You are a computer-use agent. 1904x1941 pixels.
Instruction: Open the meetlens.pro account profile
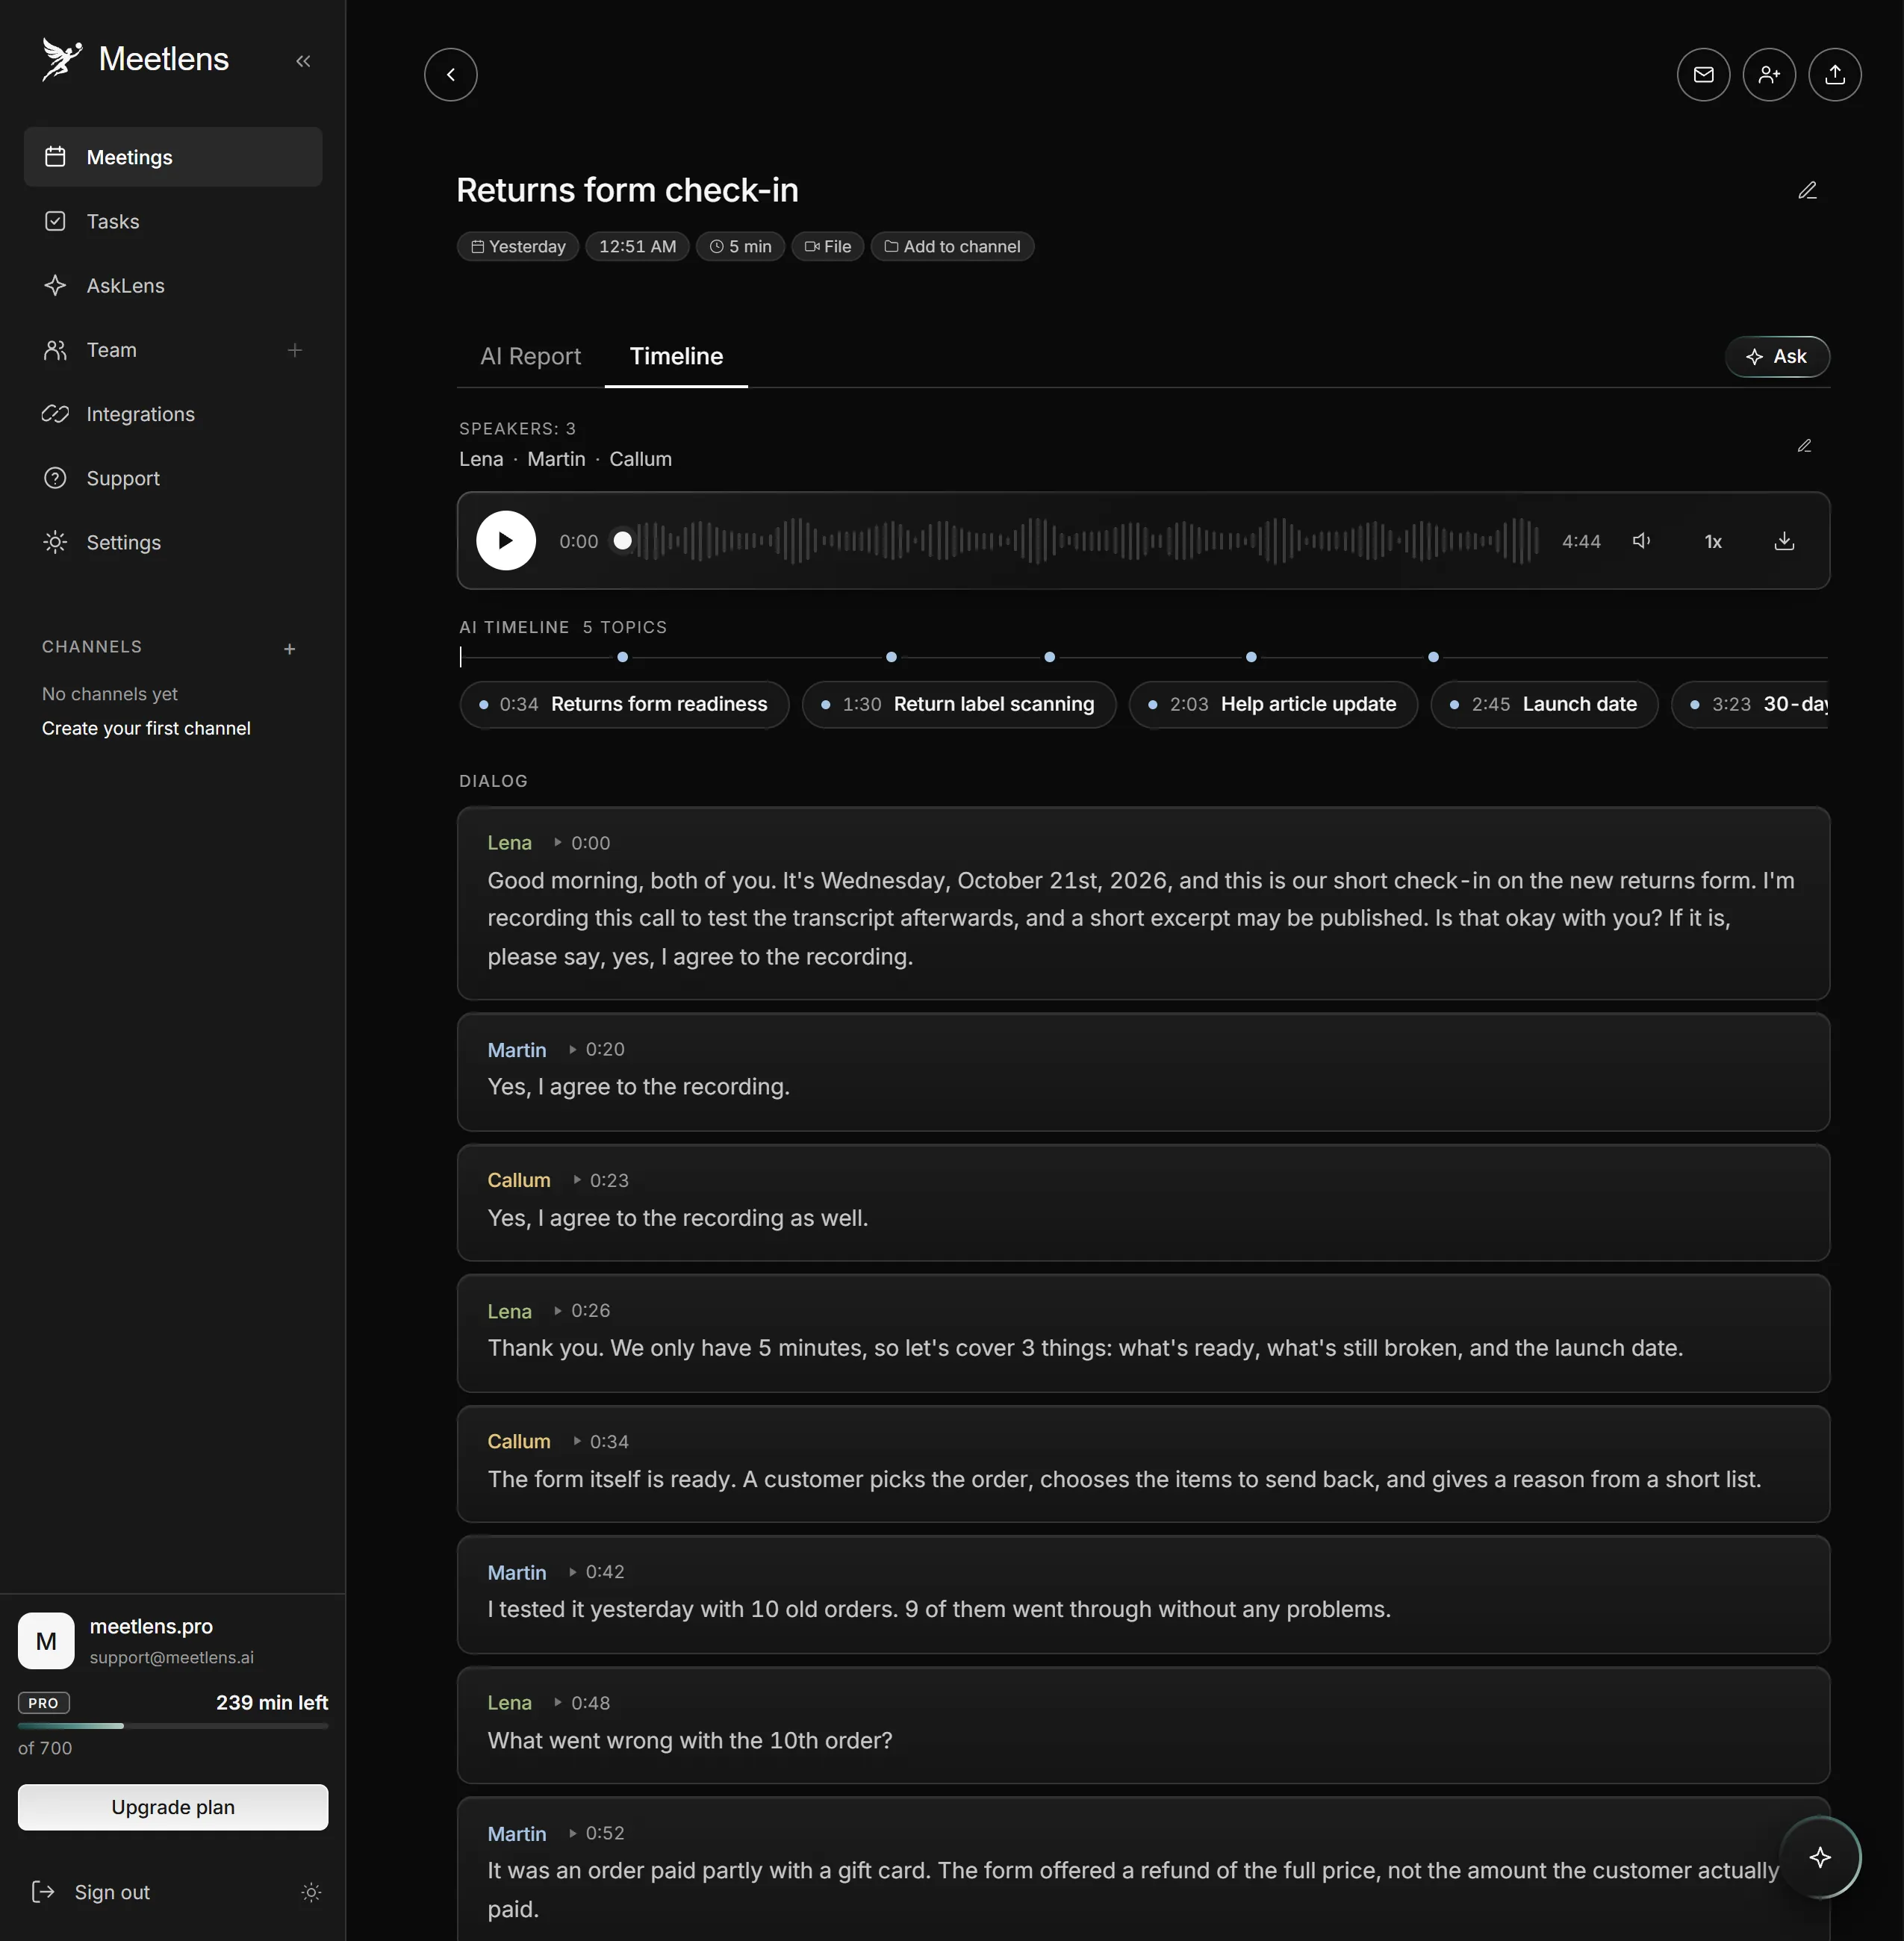click(x=172, y=1640)
